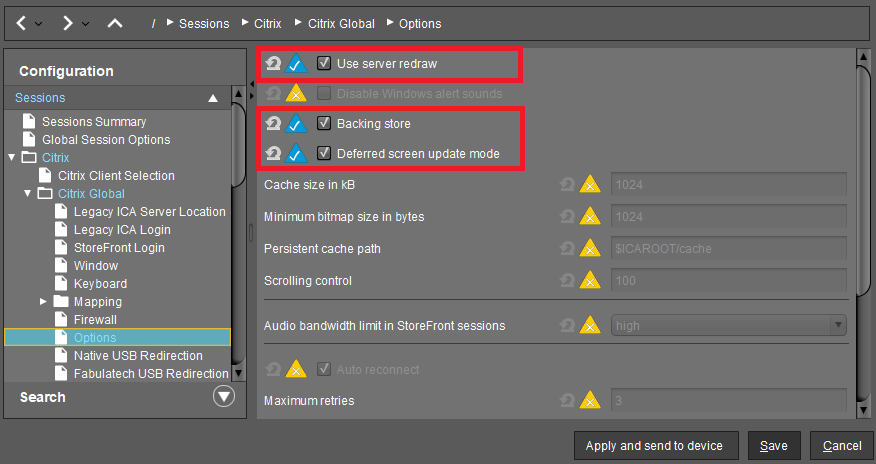Image resolution: width=876 pixels, height=464 pixels.
Task: Collapse the Citrix Global tree folder
Action: (28, 194)
